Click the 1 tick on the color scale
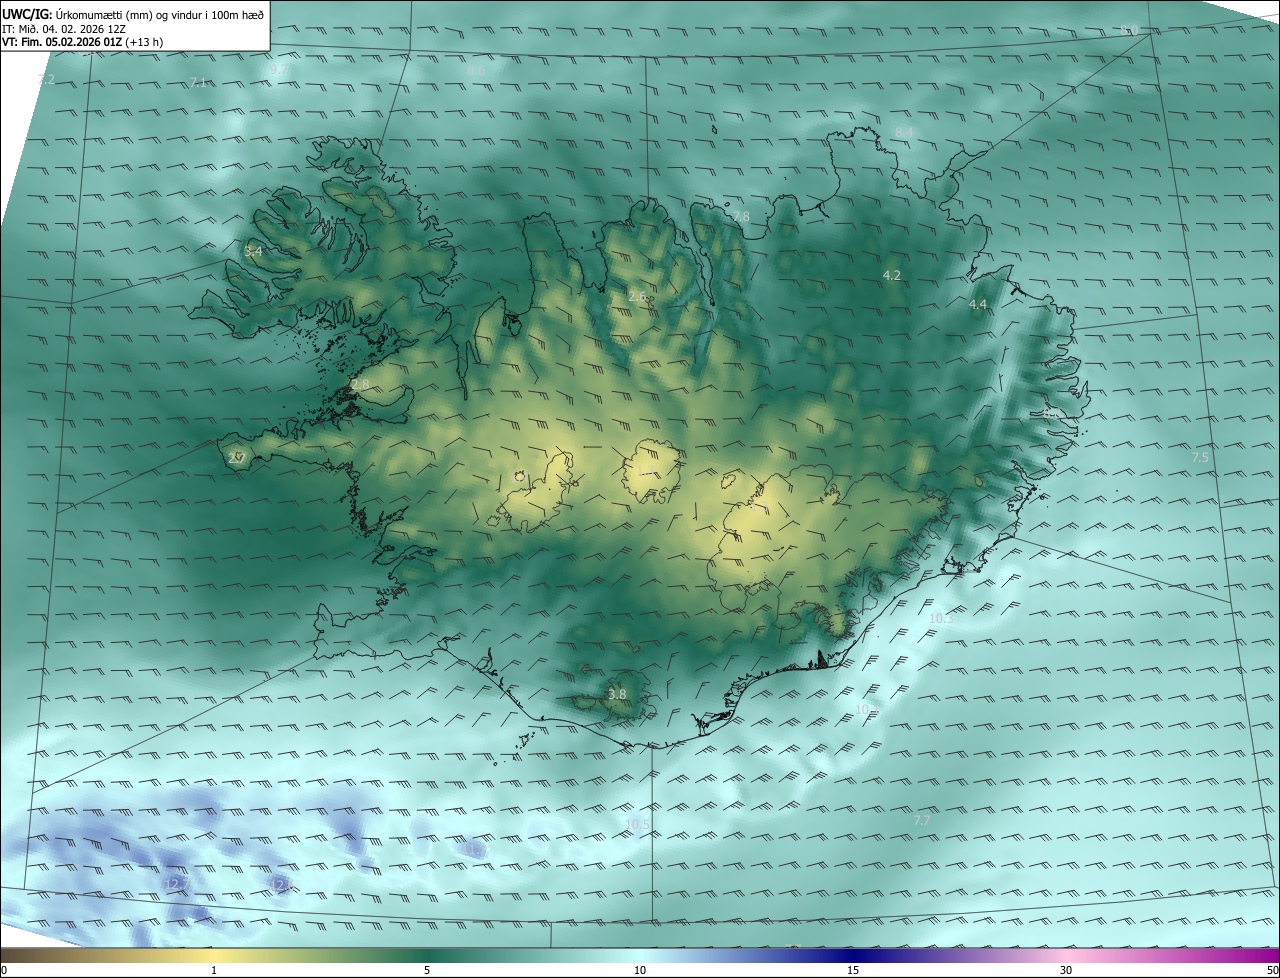 click(x=214, y=970)
